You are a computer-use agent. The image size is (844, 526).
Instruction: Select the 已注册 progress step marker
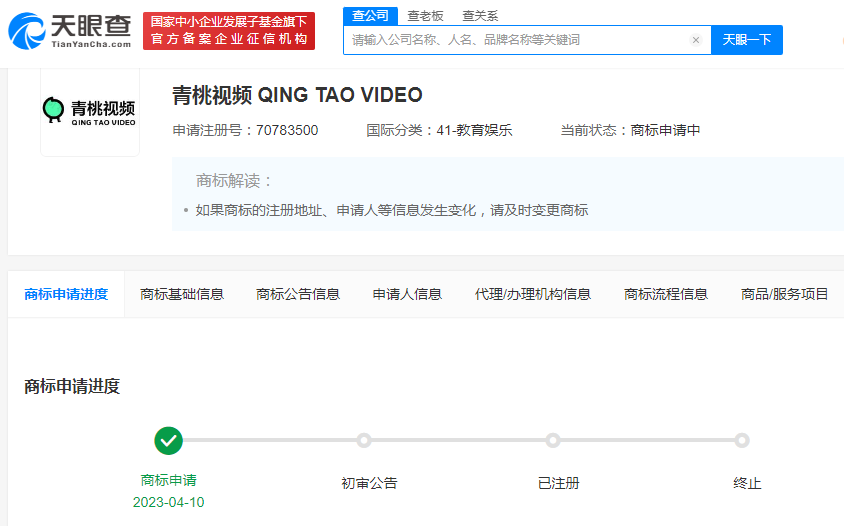click(x=553, y=440)
